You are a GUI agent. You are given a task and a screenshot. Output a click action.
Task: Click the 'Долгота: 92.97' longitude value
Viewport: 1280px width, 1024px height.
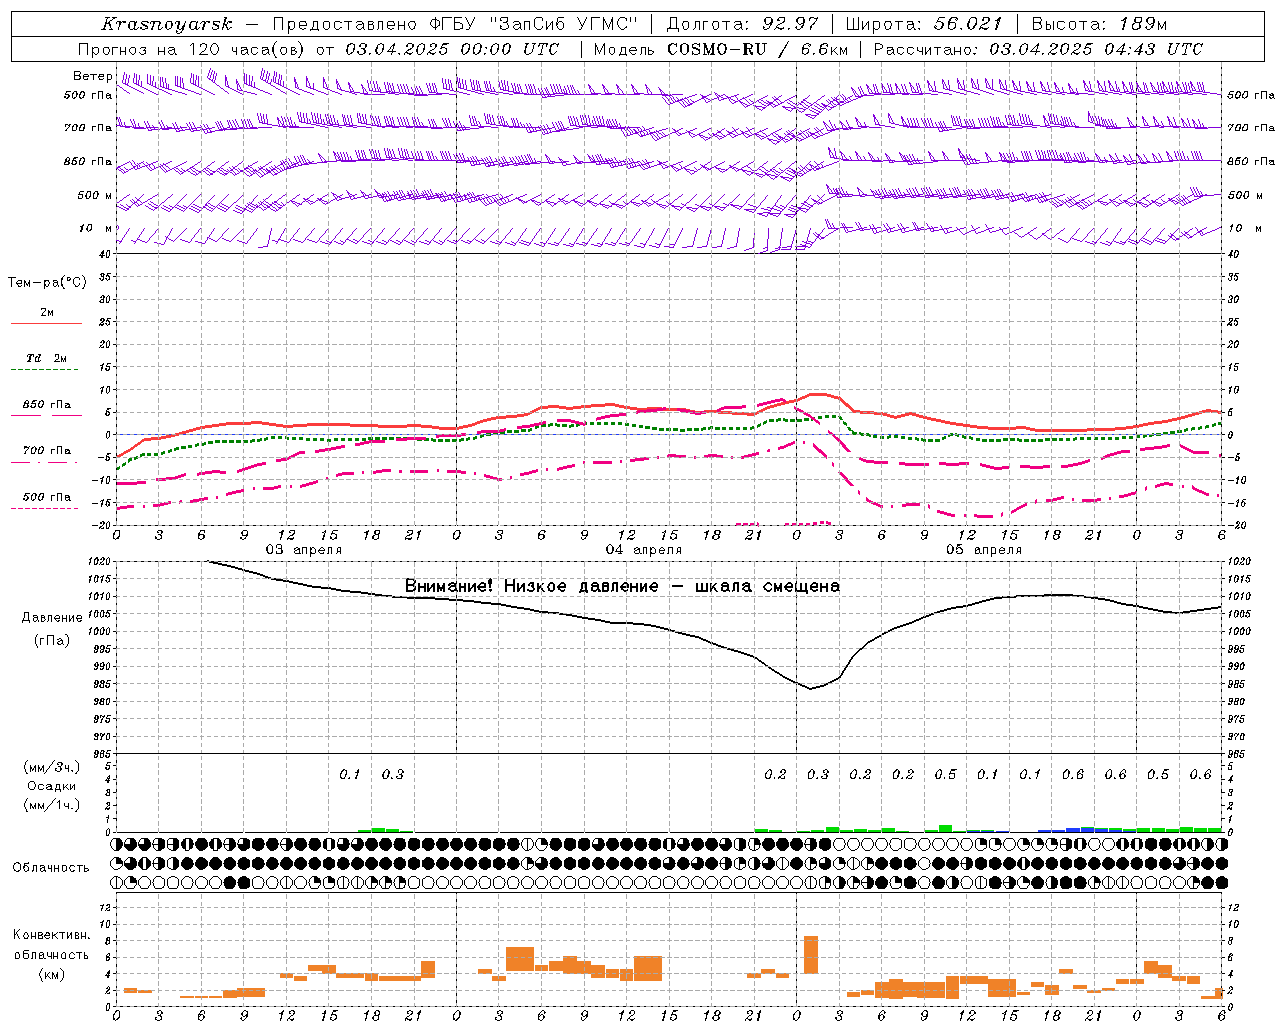click(x=742, y=24)
